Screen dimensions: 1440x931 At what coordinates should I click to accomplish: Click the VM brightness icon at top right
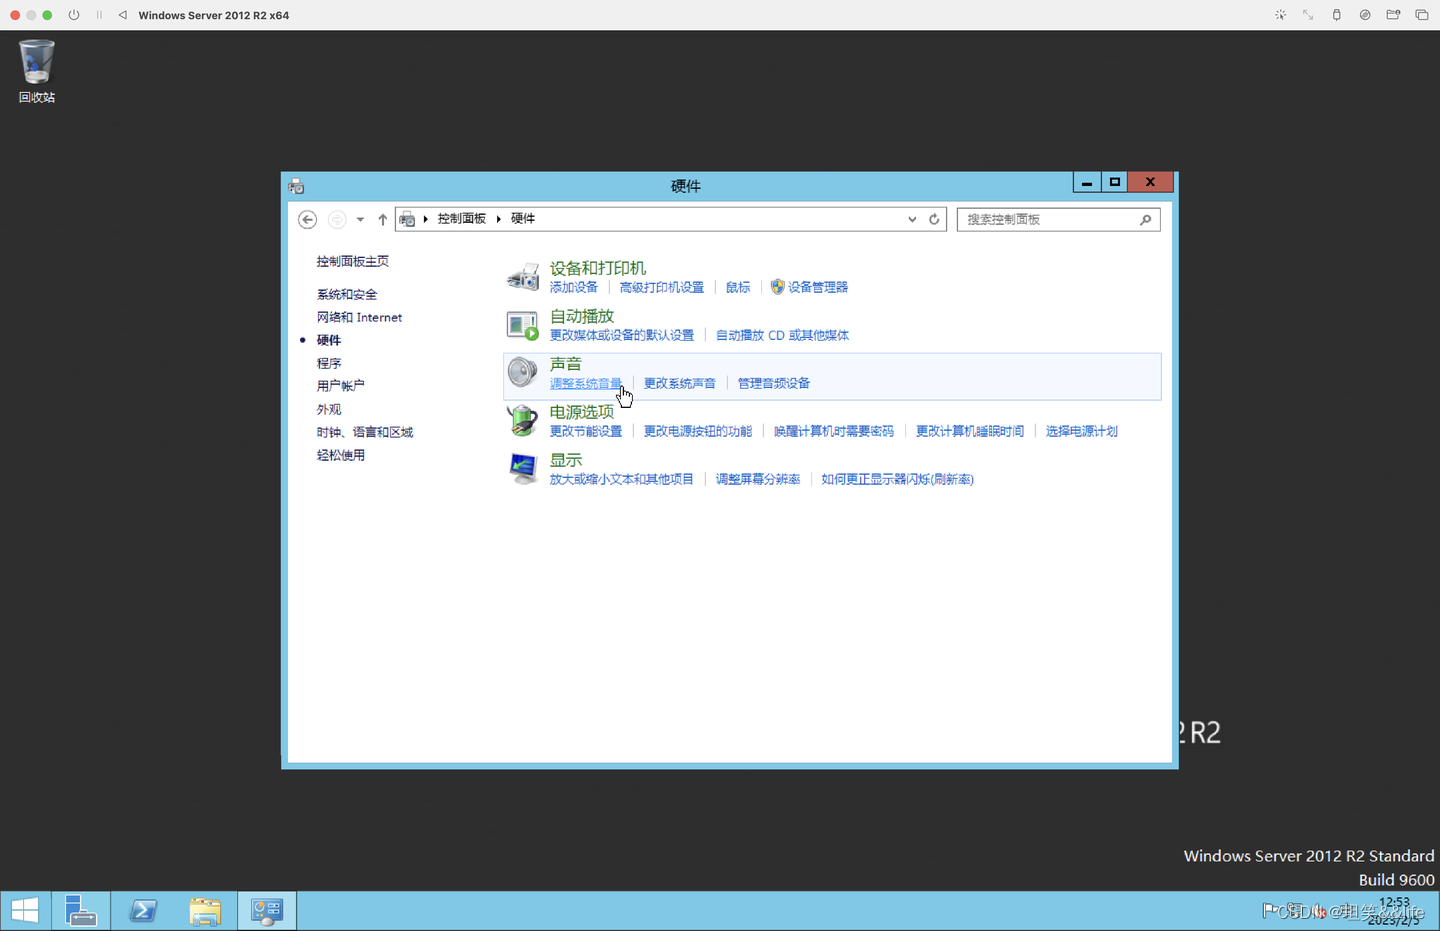click(1280, 15)
